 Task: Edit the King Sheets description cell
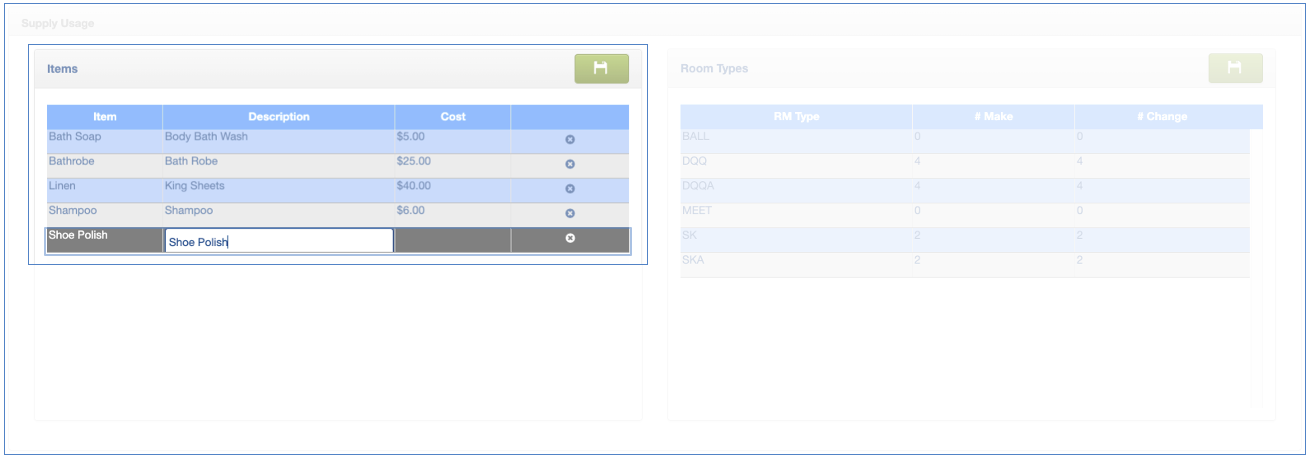tap(278, 187)
